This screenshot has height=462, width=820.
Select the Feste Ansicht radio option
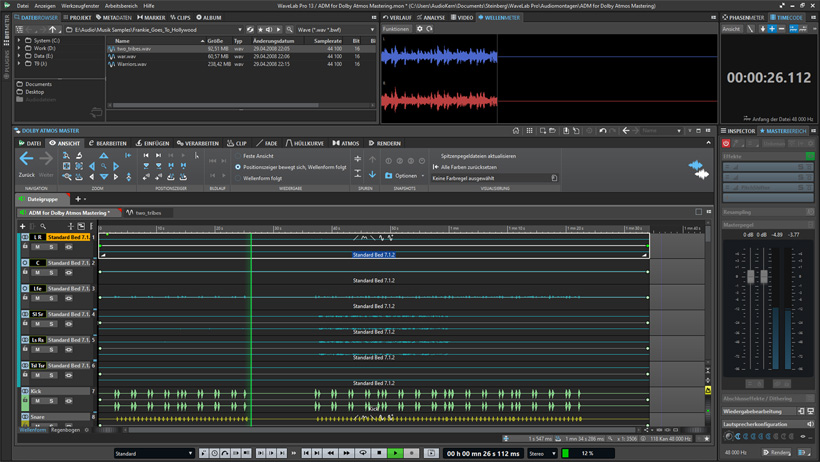(238, 156)
